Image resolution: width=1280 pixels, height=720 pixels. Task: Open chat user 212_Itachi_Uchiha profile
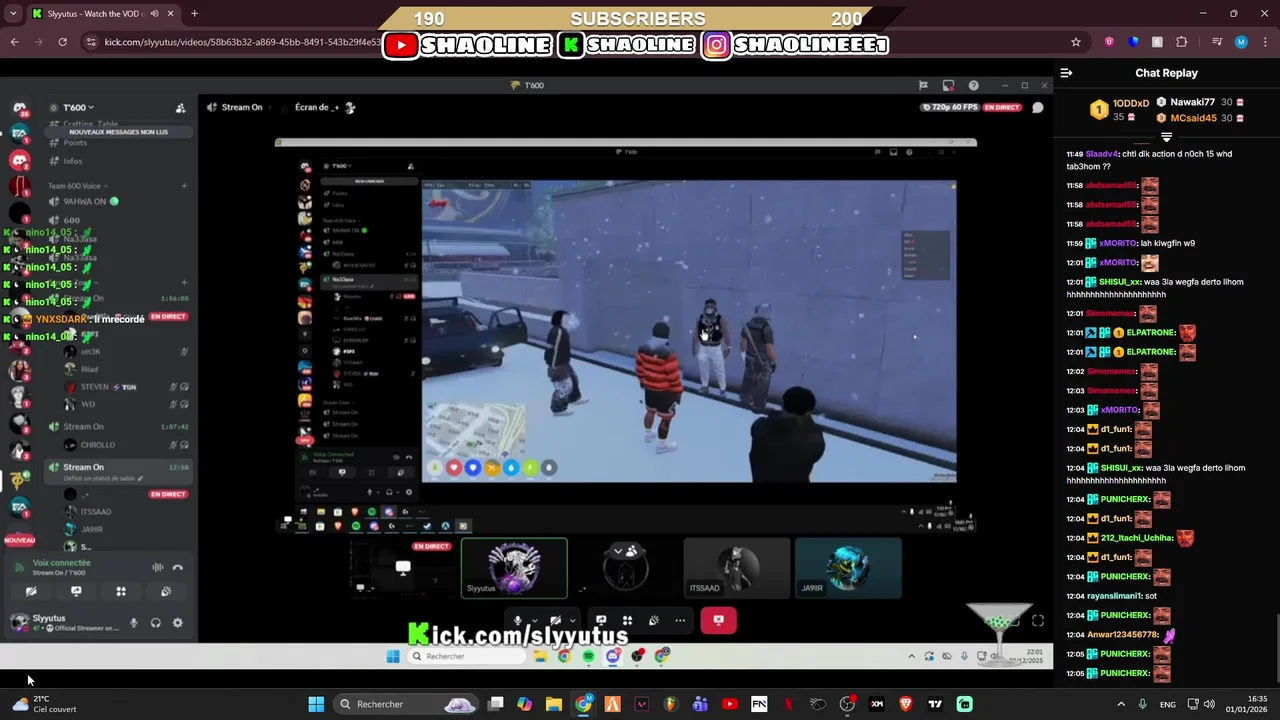(1137, 538)
